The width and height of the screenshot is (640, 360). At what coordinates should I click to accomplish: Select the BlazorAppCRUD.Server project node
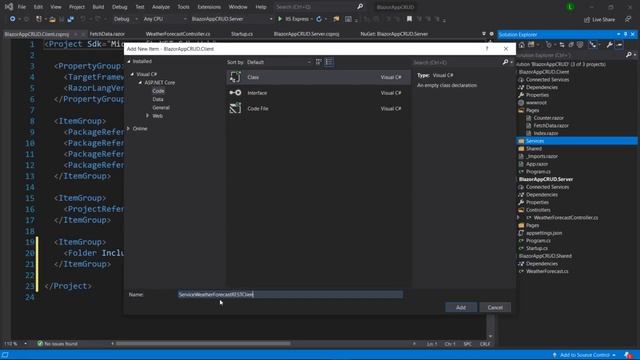click(546, 180)
